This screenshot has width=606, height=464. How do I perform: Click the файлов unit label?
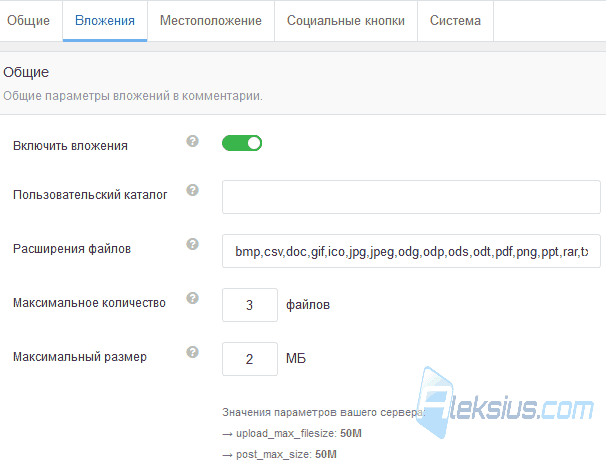pyautogui.click(x=308, y=305)
